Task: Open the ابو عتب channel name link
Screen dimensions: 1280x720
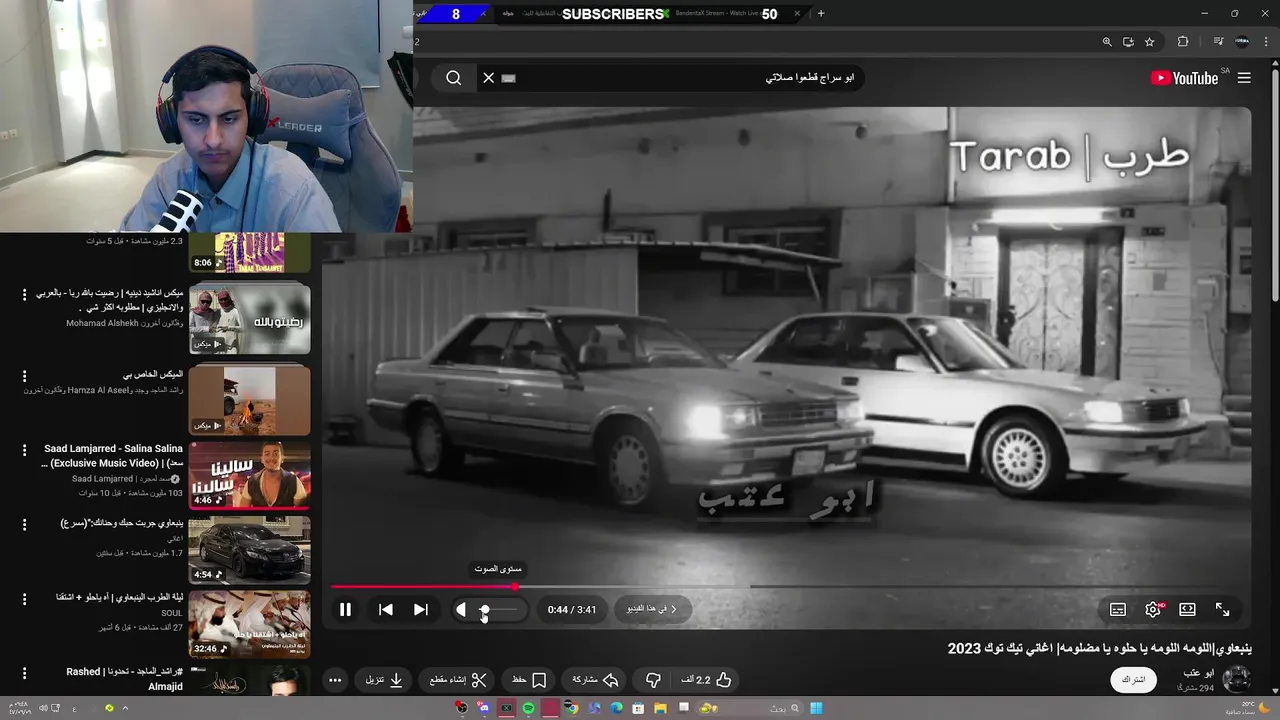Action: 1200,673
